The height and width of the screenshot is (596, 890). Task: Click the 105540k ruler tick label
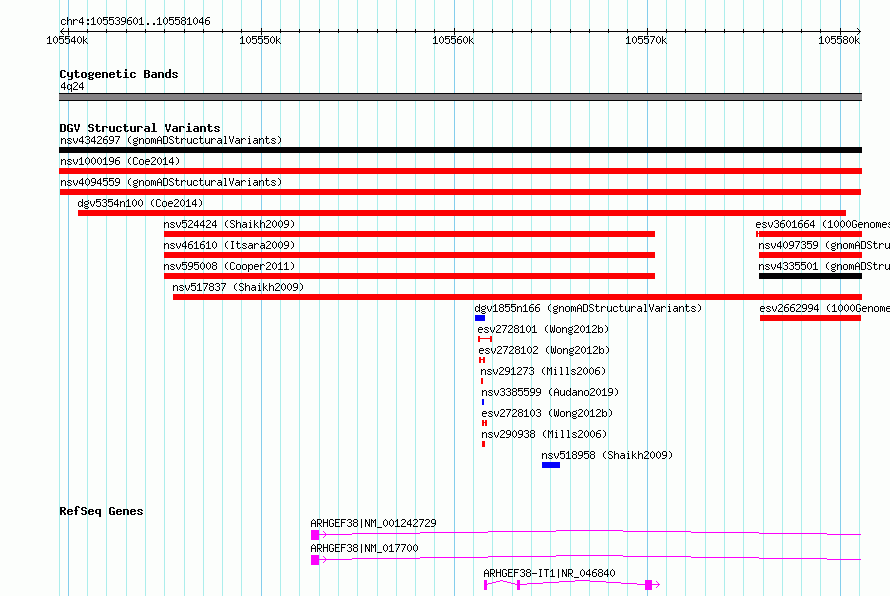tap(67, 40)
